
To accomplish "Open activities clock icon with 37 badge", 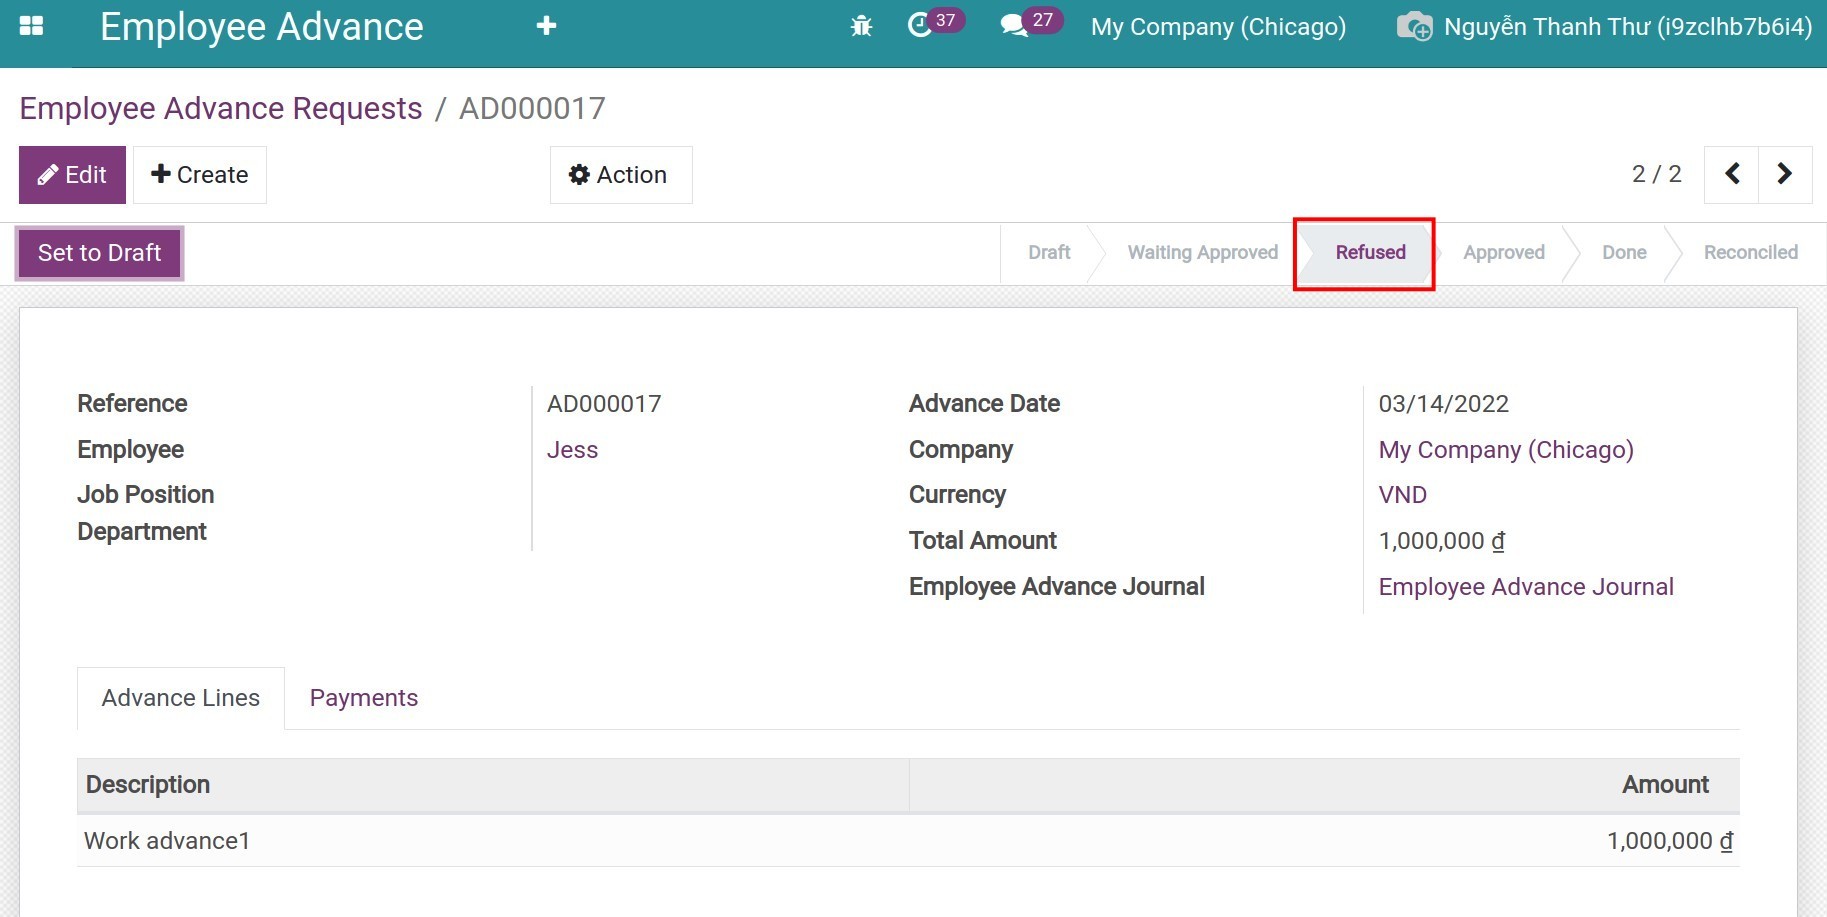I will point(920,25).
